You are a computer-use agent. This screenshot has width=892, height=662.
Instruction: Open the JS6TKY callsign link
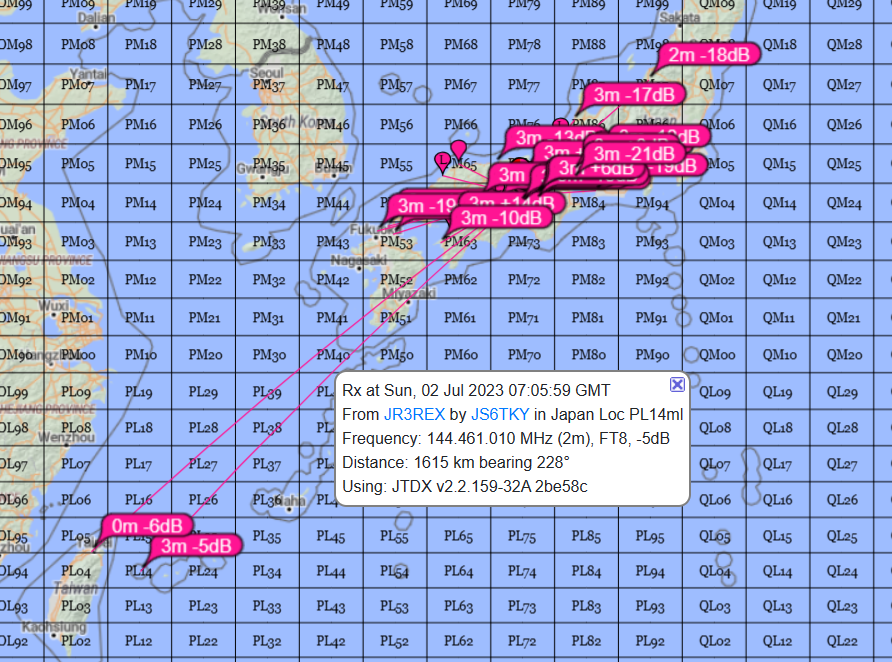(500, 415)
